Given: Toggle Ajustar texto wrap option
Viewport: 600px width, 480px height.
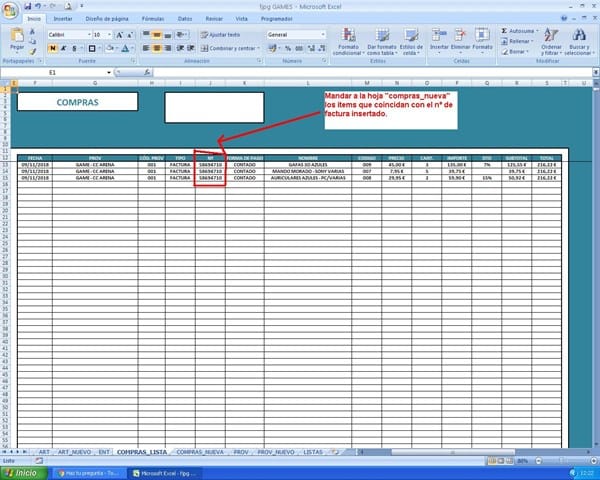Looking at the screenshot, I should pyautogui.click(x=222, y=34).
